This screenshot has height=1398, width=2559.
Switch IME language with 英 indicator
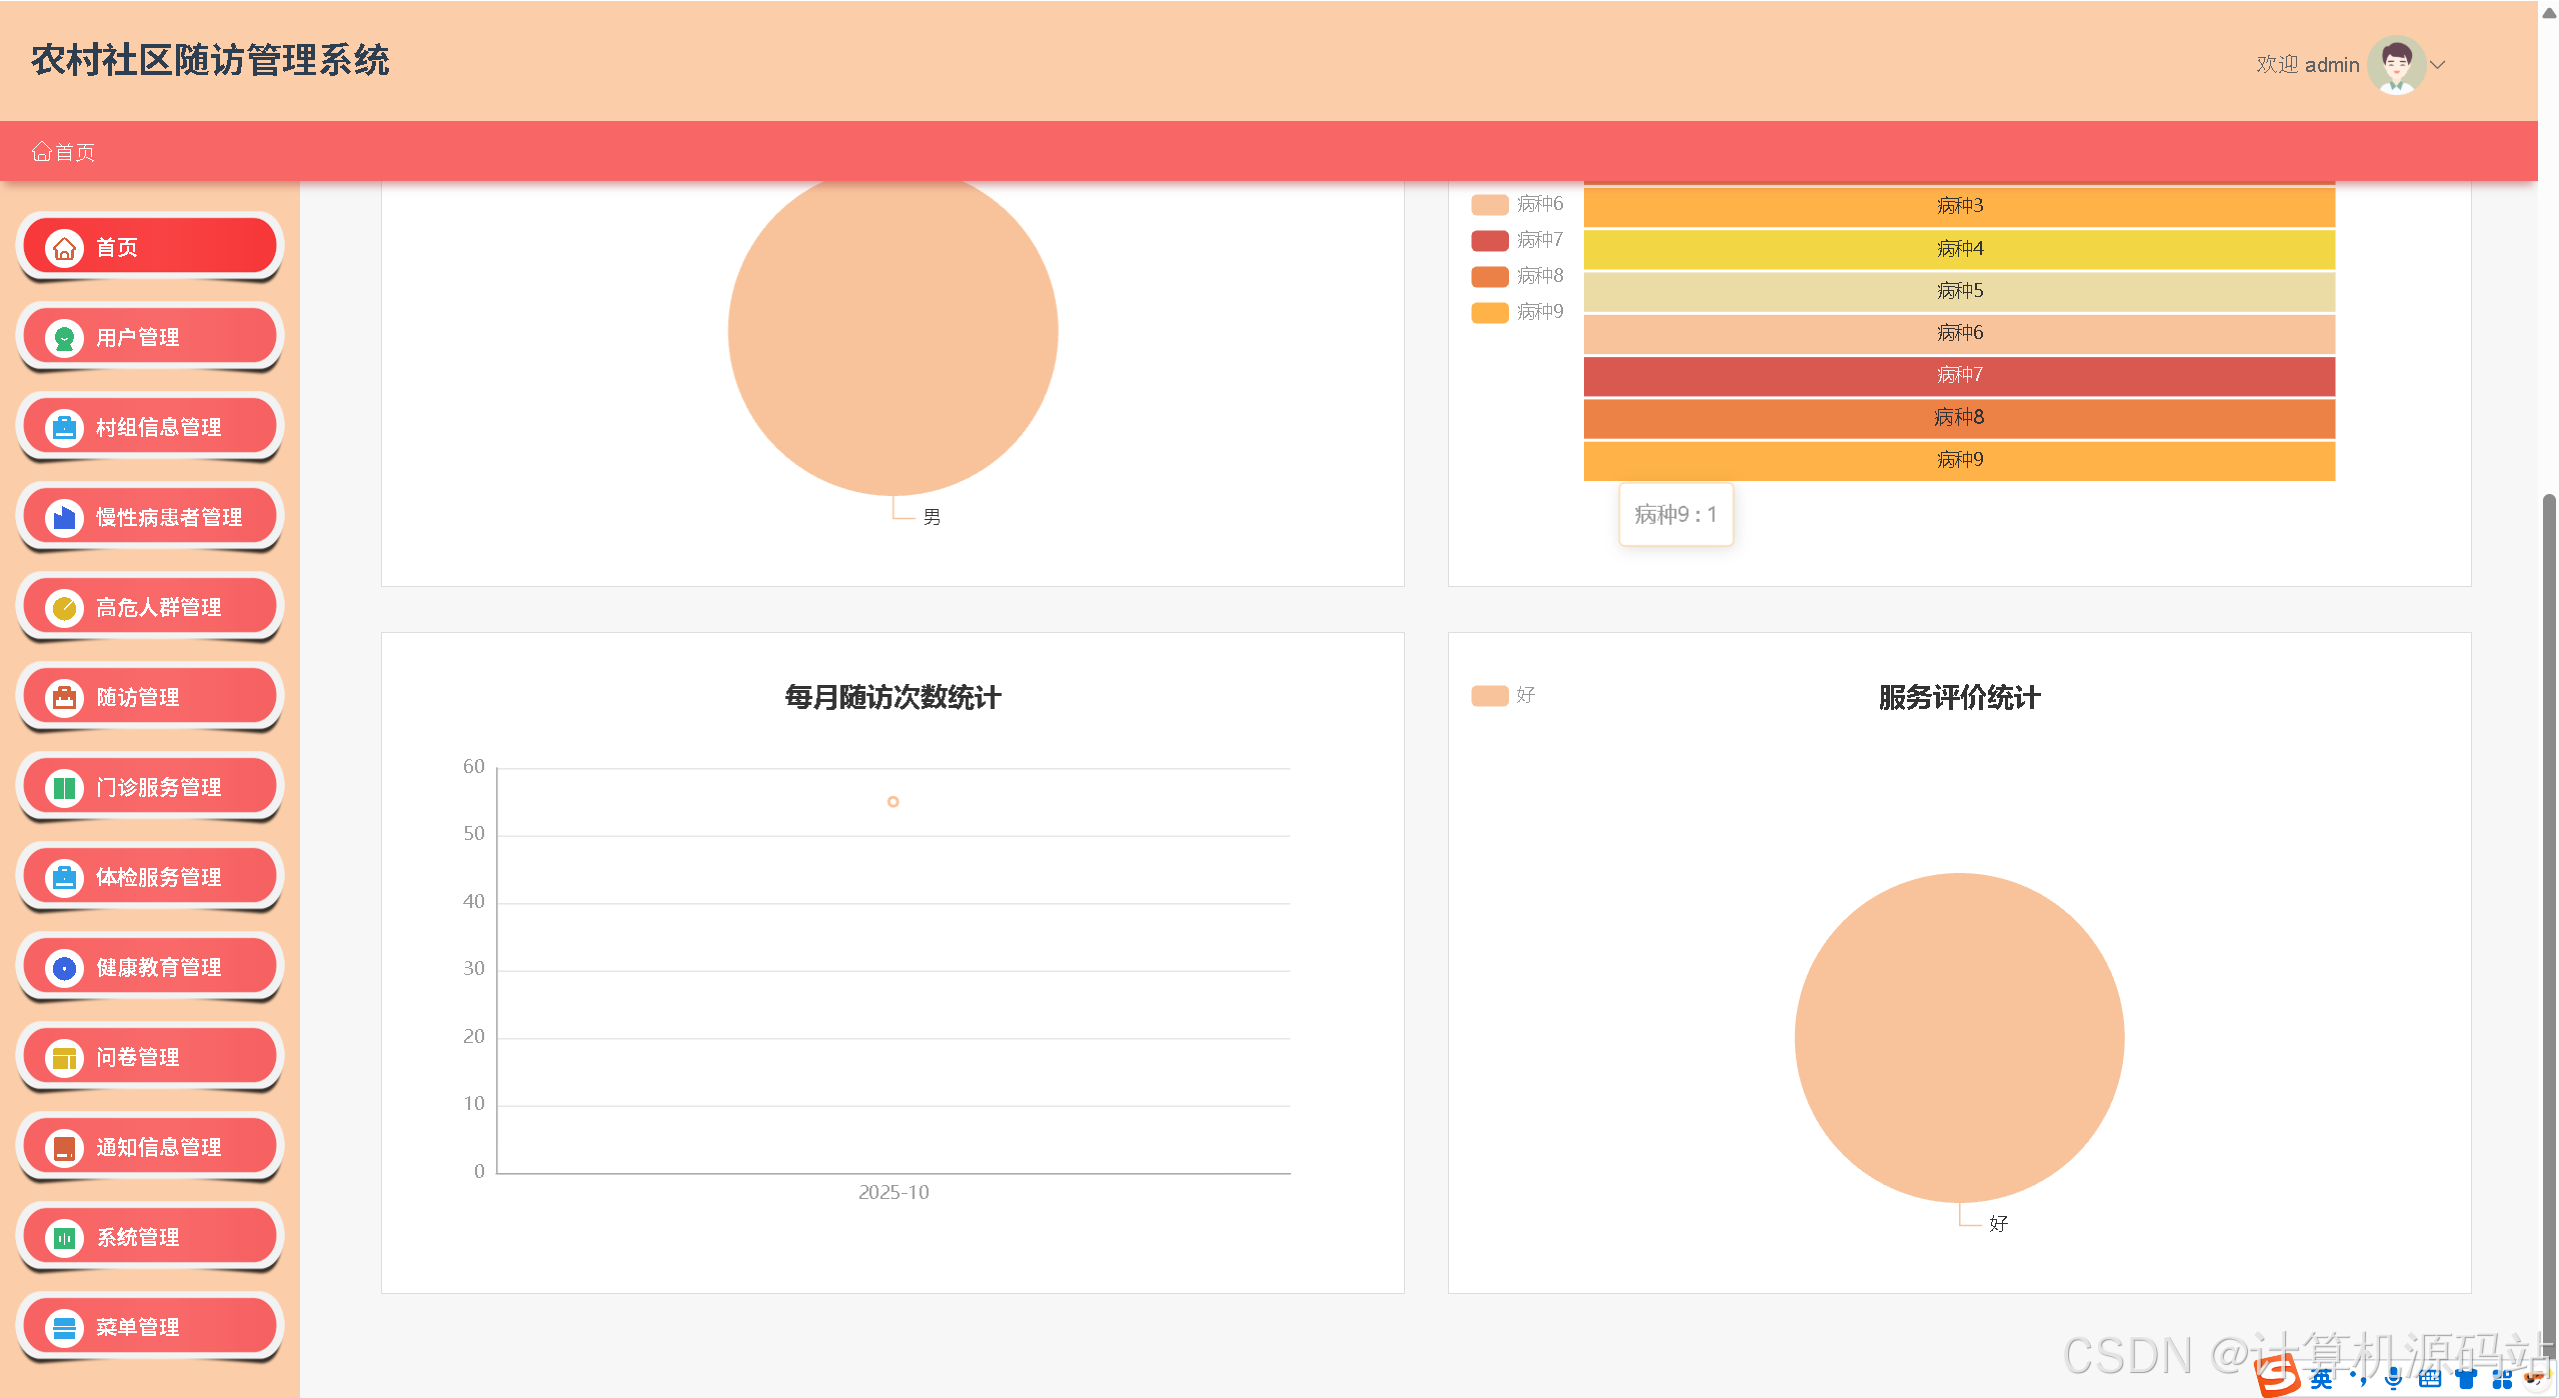pyautogui.click(x=2321, y=1379)
